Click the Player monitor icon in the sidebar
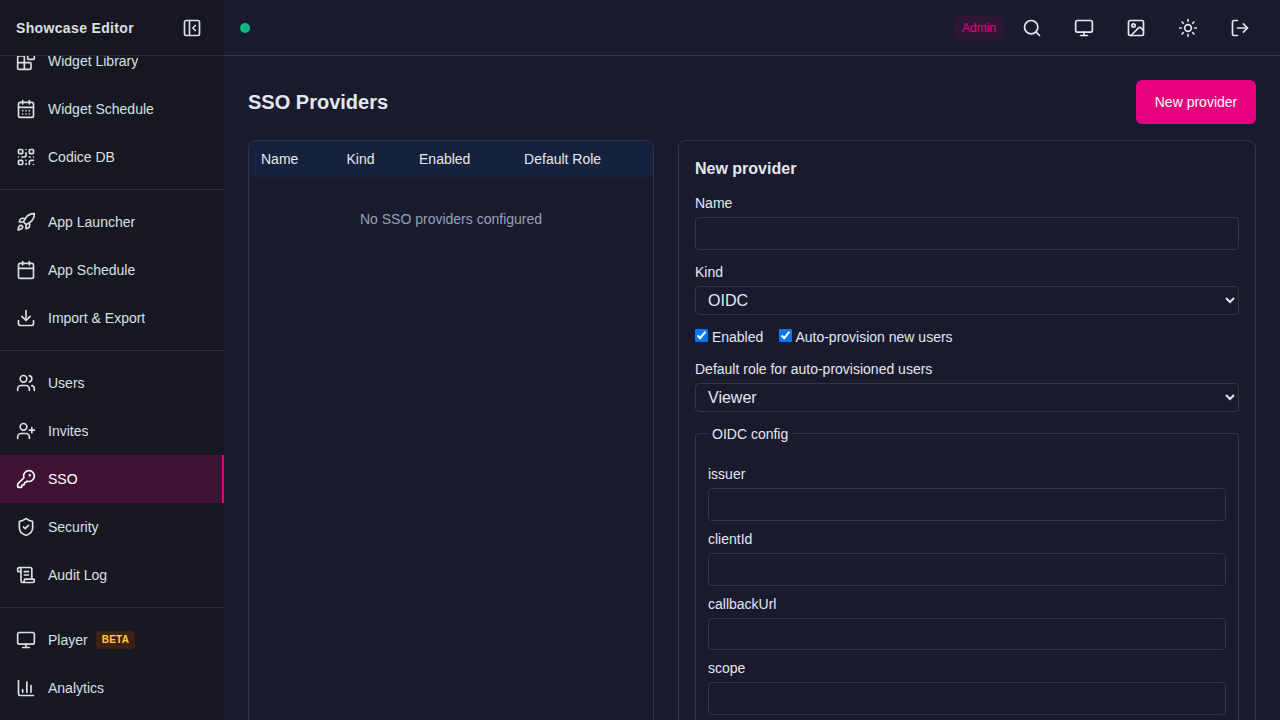Image resolution: width=1280 pixels, height=720 pixels. point(26,640)
